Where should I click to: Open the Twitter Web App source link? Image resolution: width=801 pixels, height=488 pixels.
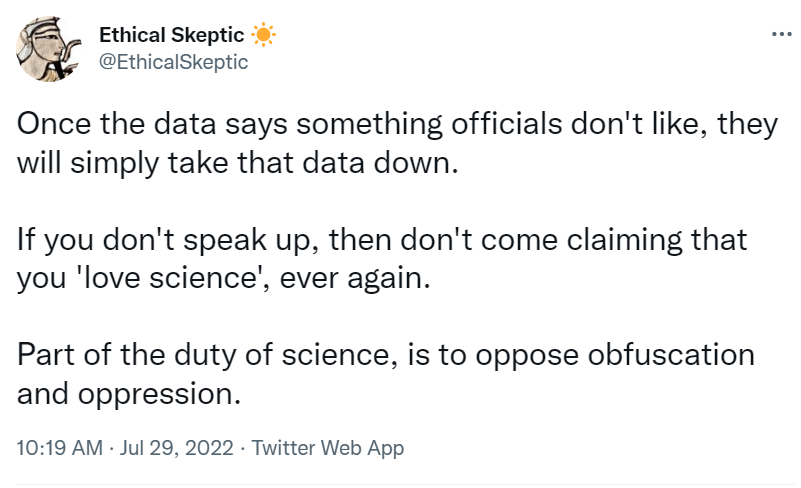(x=328, y=447)
